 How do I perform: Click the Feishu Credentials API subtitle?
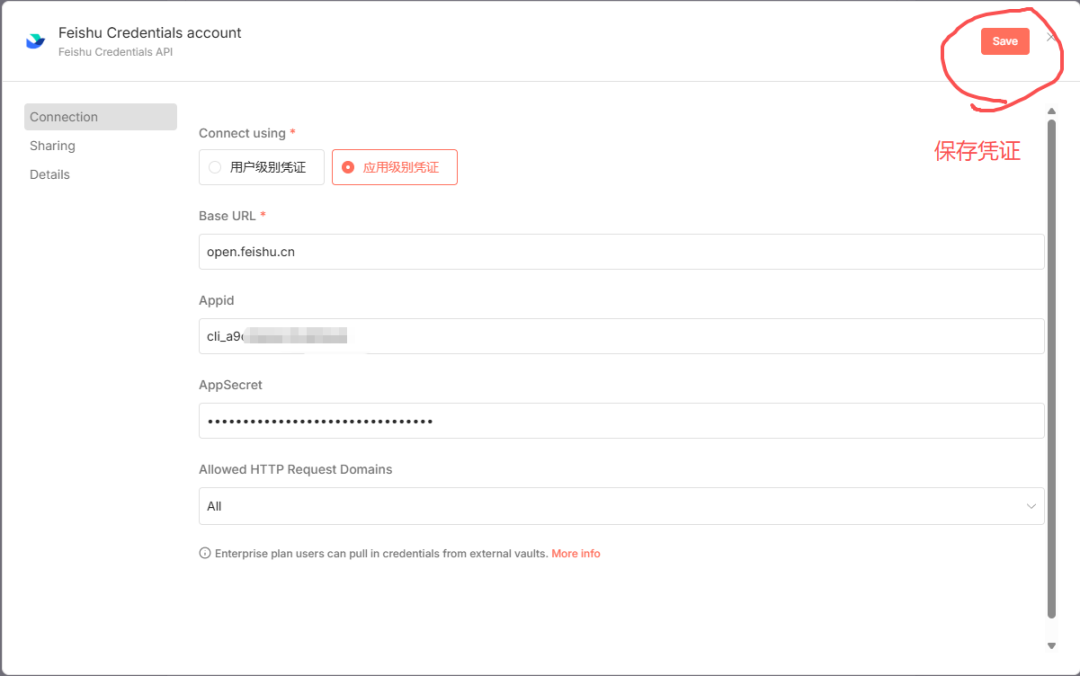pyautogui.click(x=115, y=52)
